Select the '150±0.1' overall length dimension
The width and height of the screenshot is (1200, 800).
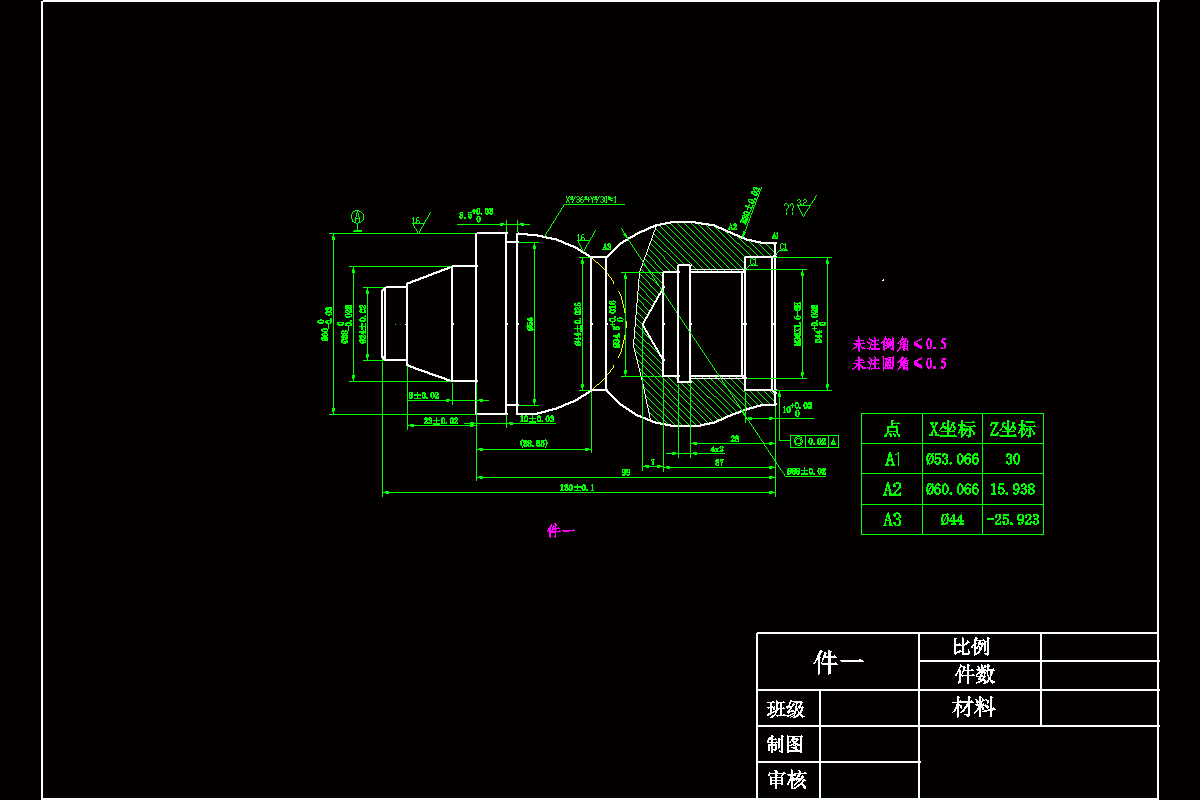(577, 487)
